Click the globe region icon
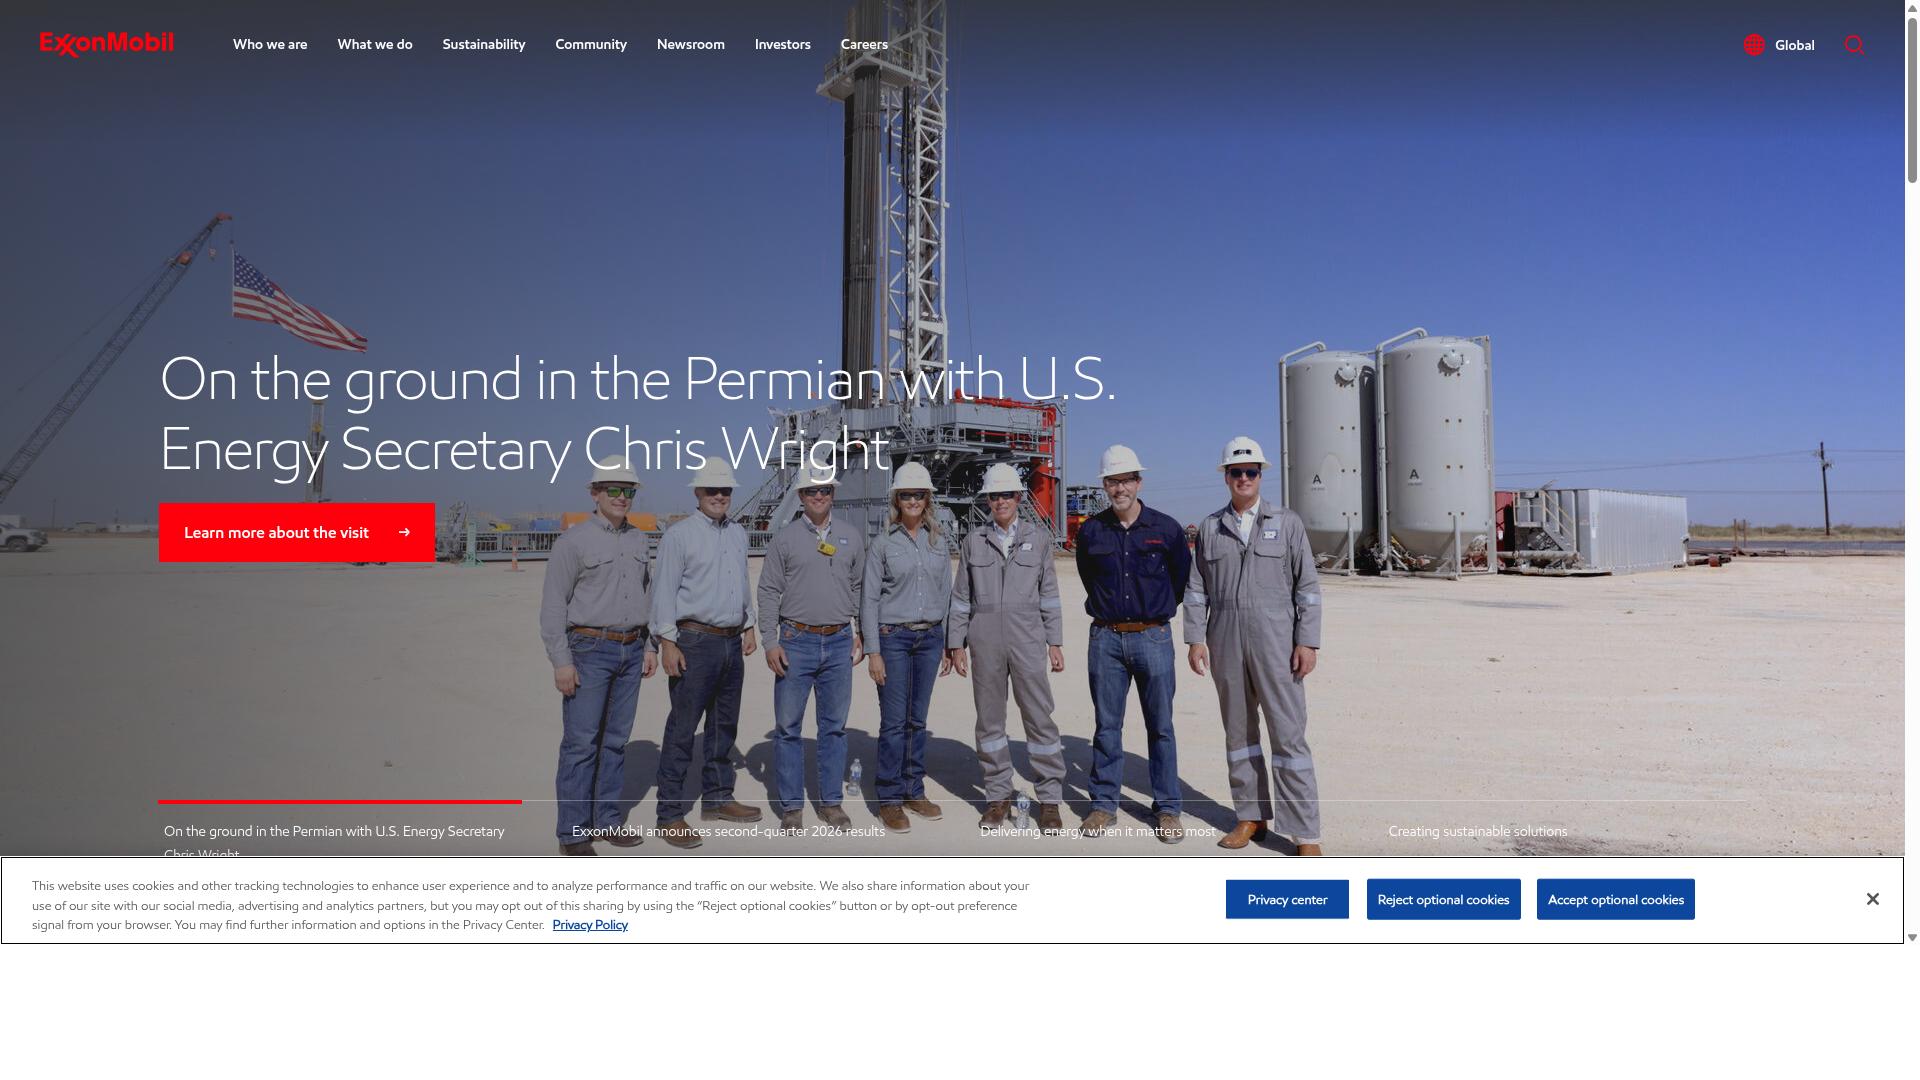 (x=1754, y=45)
